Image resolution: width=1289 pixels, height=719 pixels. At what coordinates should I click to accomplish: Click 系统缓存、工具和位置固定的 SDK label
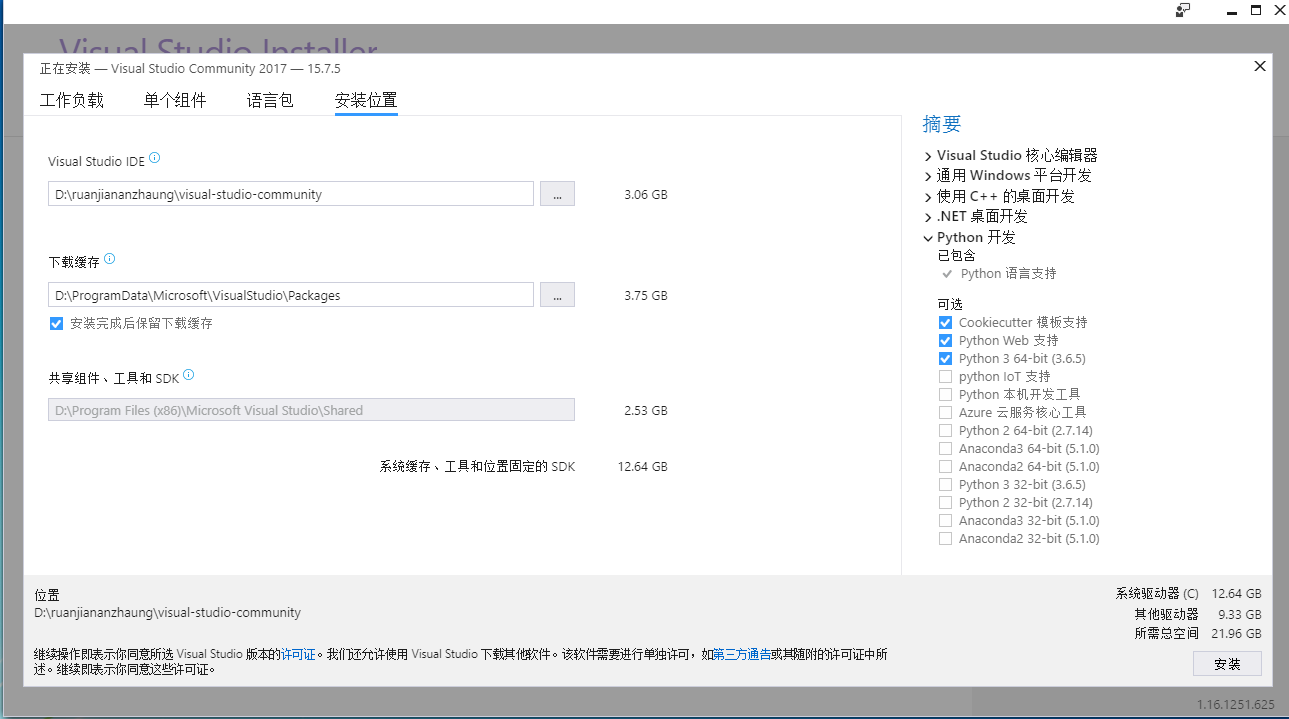477,466
